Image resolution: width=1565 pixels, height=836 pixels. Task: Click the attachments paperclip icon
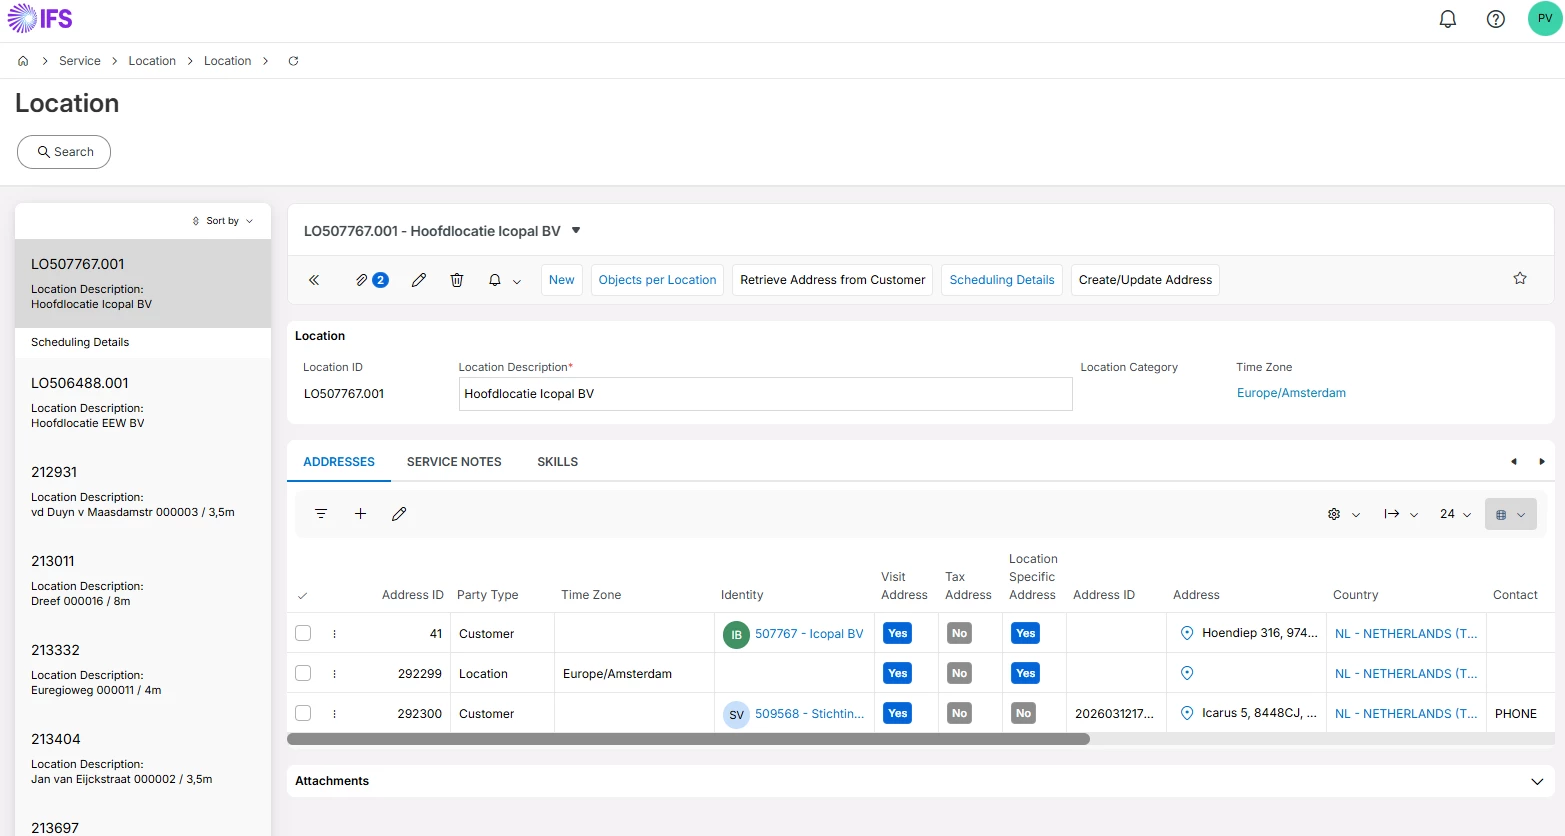tap(362, 280)
